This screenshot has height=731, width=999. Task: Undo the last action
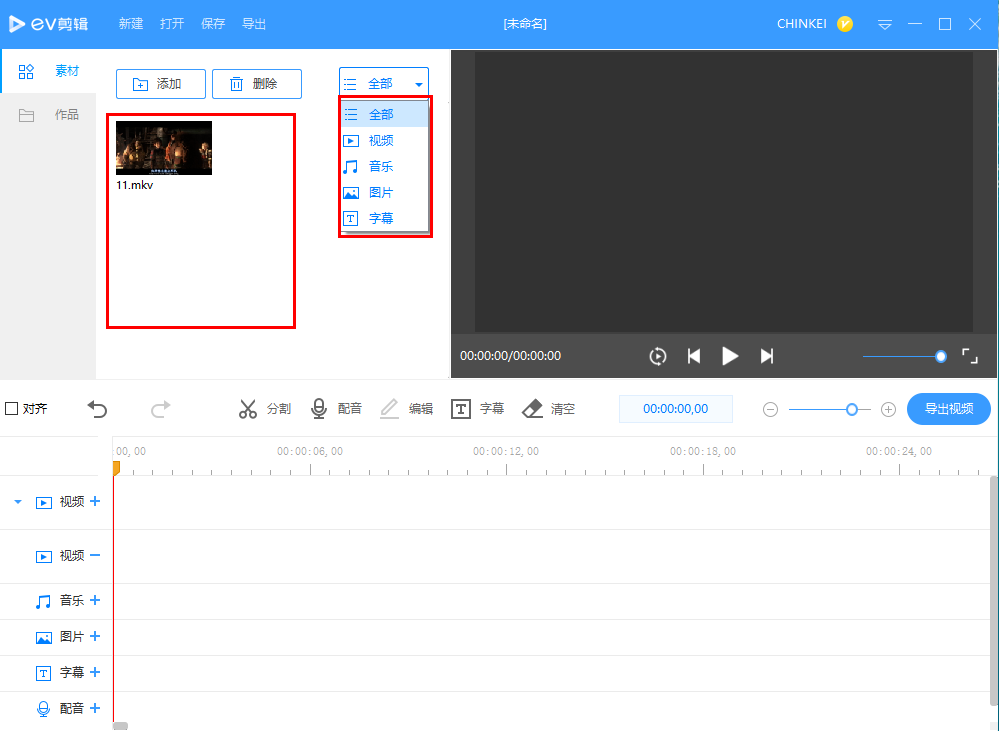(97, 409)
